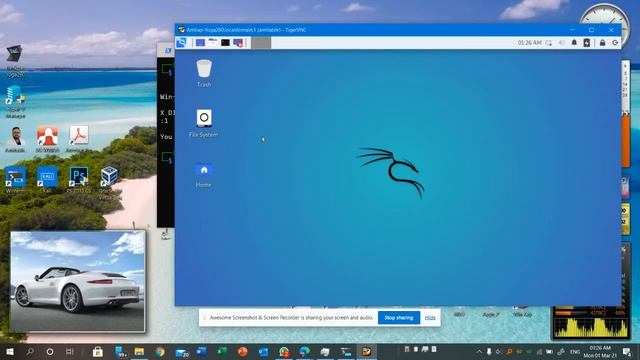
Task: Click the Hide link in sharing bar
Action: pyautogui.click(x=430, y=318)
